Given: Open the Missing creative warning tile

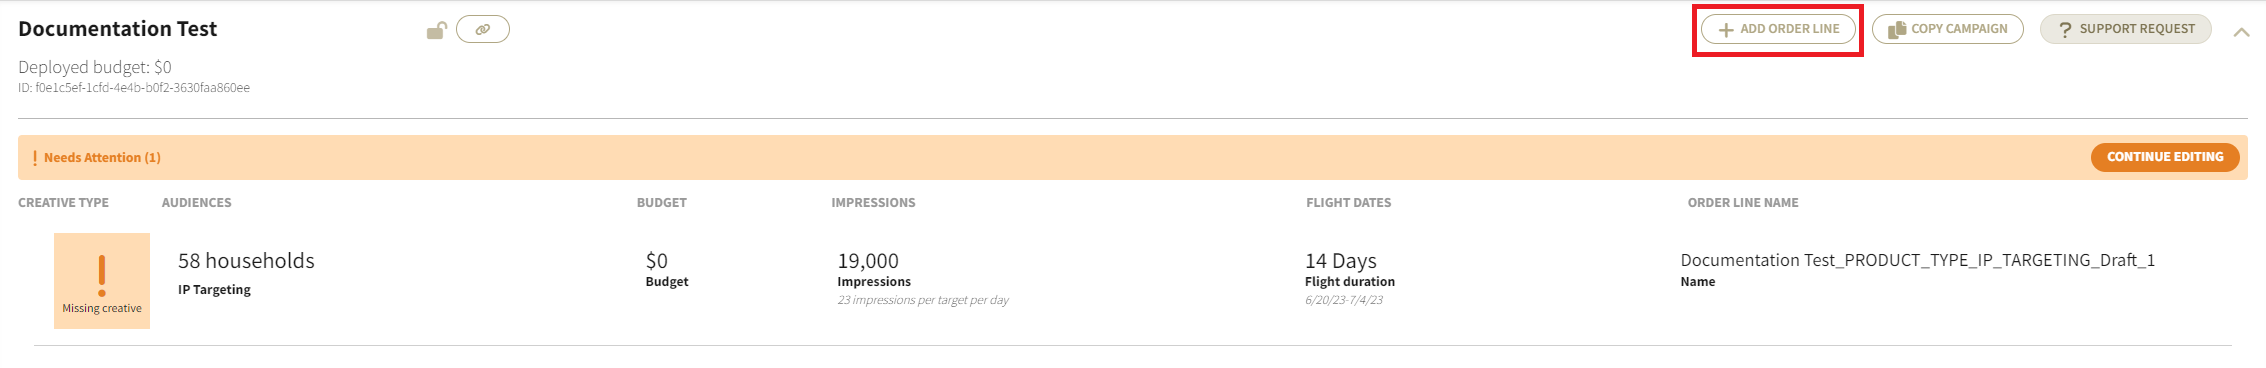Looking at the screenshot, I should click(102, 281).
